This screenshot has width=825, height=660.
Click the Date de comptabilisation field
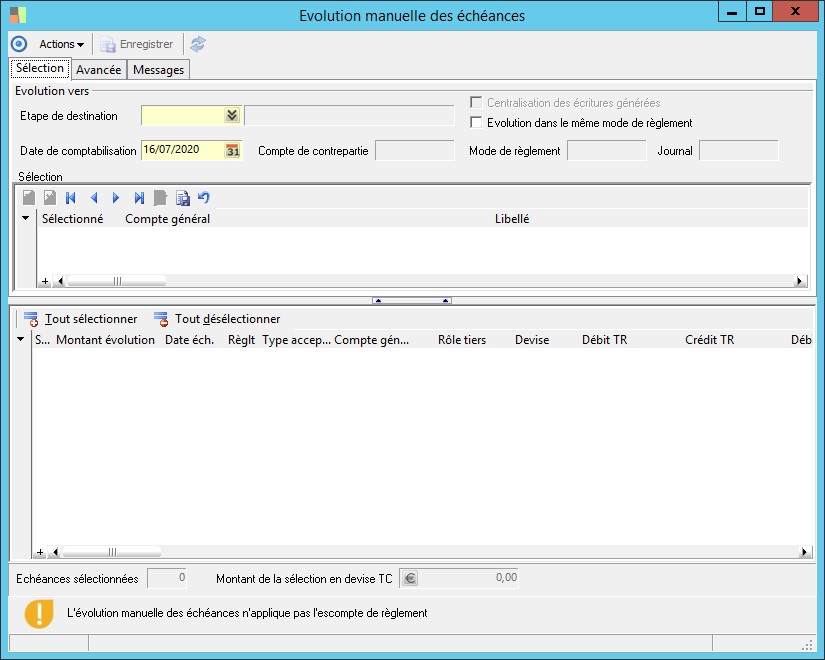183,150
